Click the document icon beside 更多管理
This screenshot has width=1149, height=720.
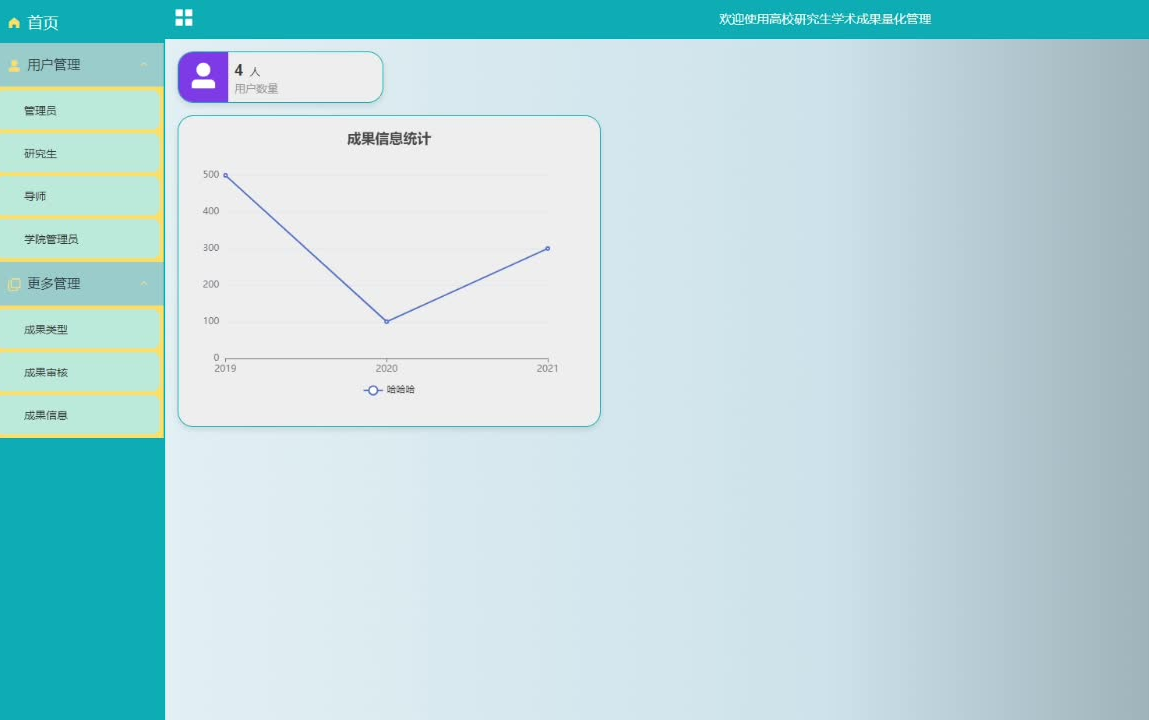[x=13, y=283]
